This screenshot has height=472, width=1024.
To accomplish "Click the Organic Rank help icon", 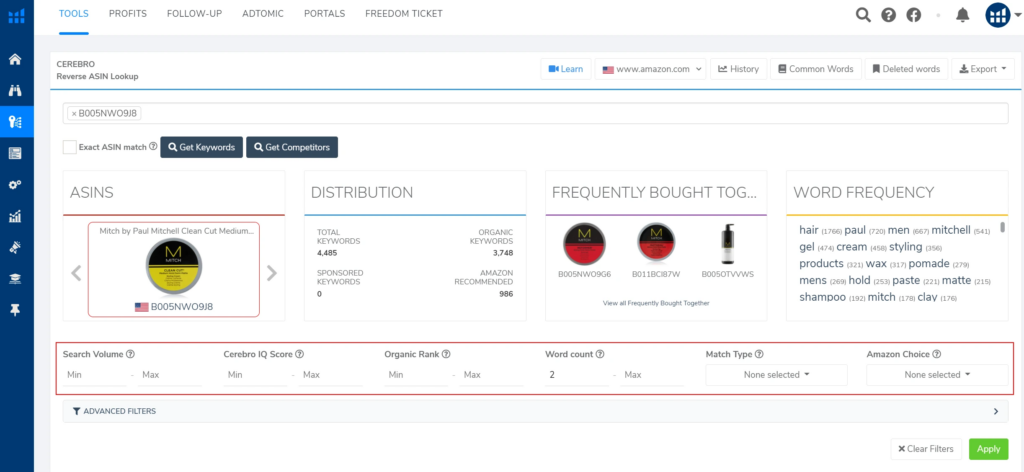I will click(446, 354).
